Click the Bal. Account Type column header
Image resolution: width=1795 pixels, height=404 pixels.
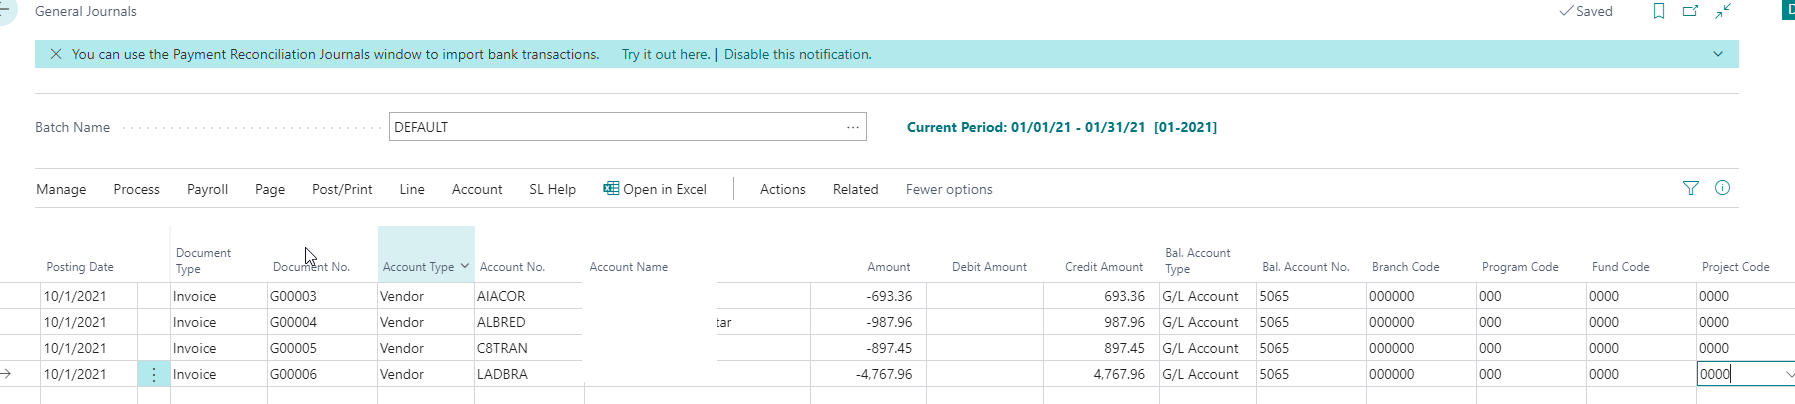[x=1198, y=261]
